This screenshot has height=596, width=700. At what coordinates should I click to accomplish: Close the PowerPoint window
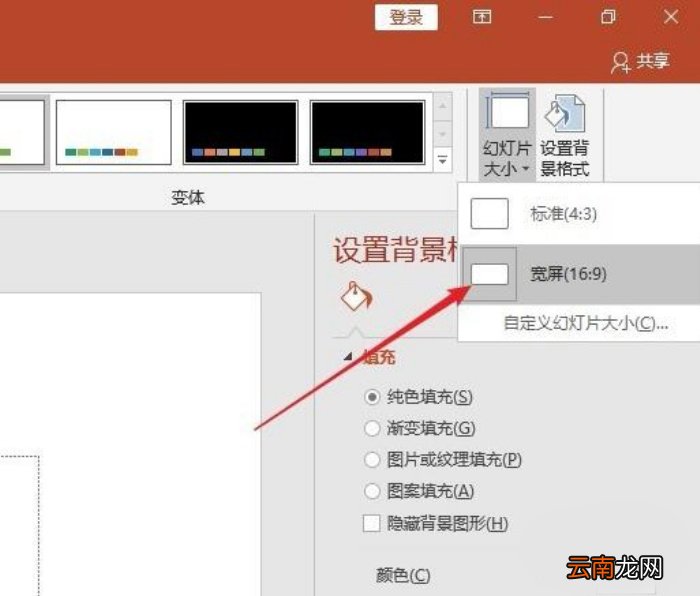(671, 17)
